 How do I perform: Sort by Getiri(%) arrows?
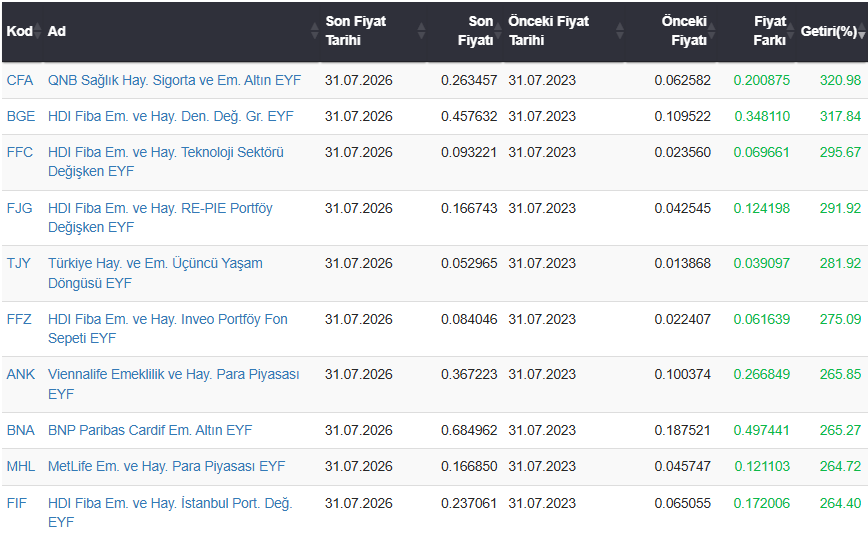(862, 31)
